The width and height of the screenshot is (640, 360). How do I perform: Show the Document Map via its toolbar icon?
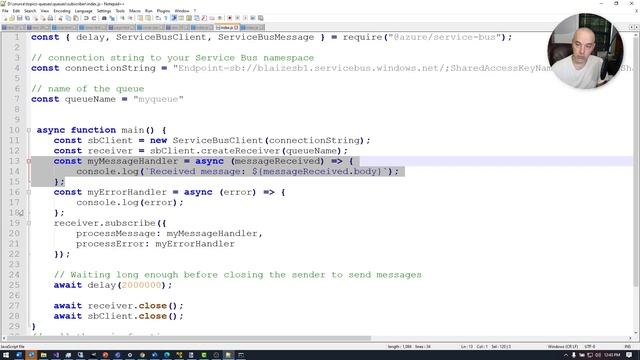[x=189, y=18]
